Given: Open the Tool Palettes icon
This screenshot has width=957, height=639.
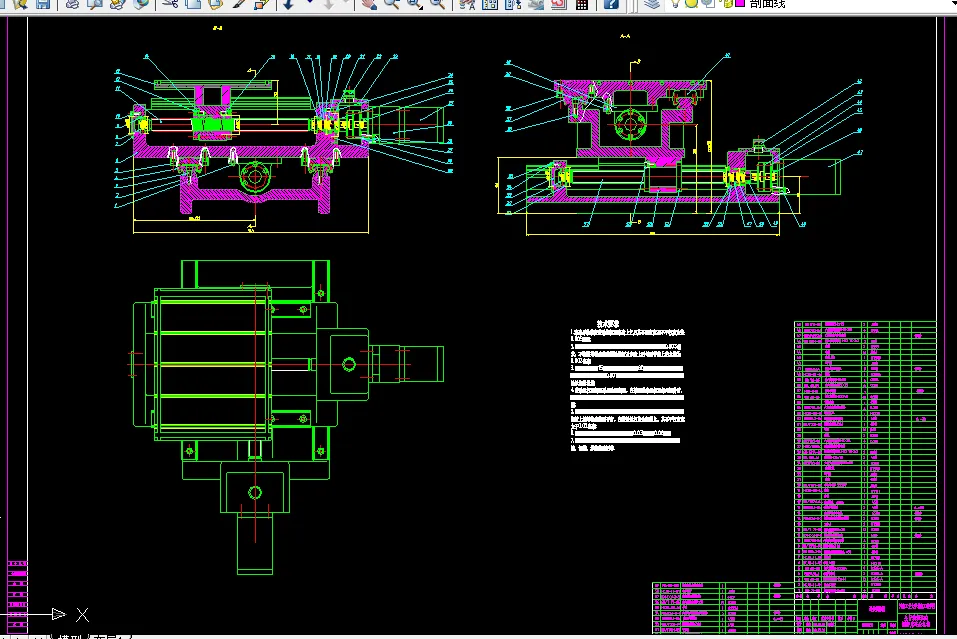Looking at the screenshot, I should (x=513, y=4).
